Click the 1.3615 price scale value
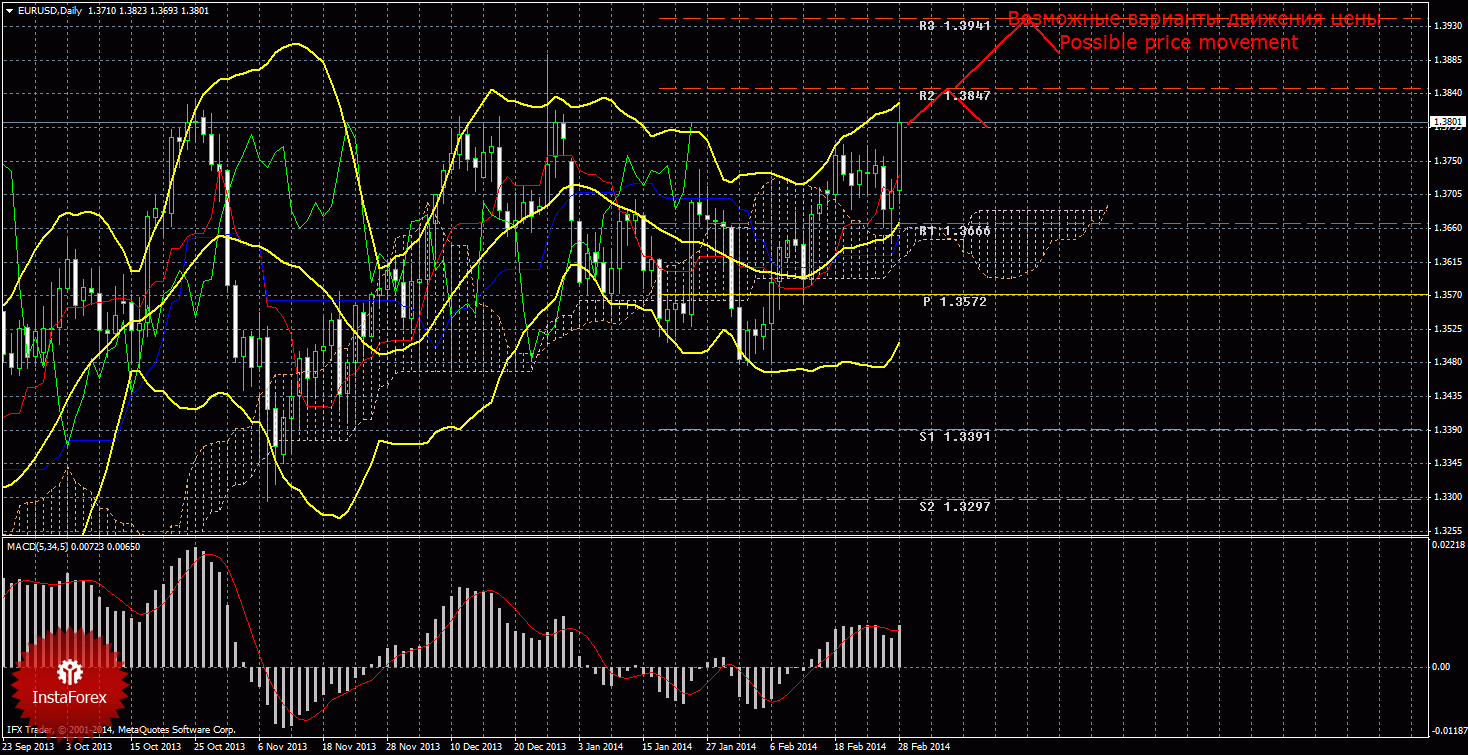The height and width of the screenshot is (755, 1468). coord(1447,261)
